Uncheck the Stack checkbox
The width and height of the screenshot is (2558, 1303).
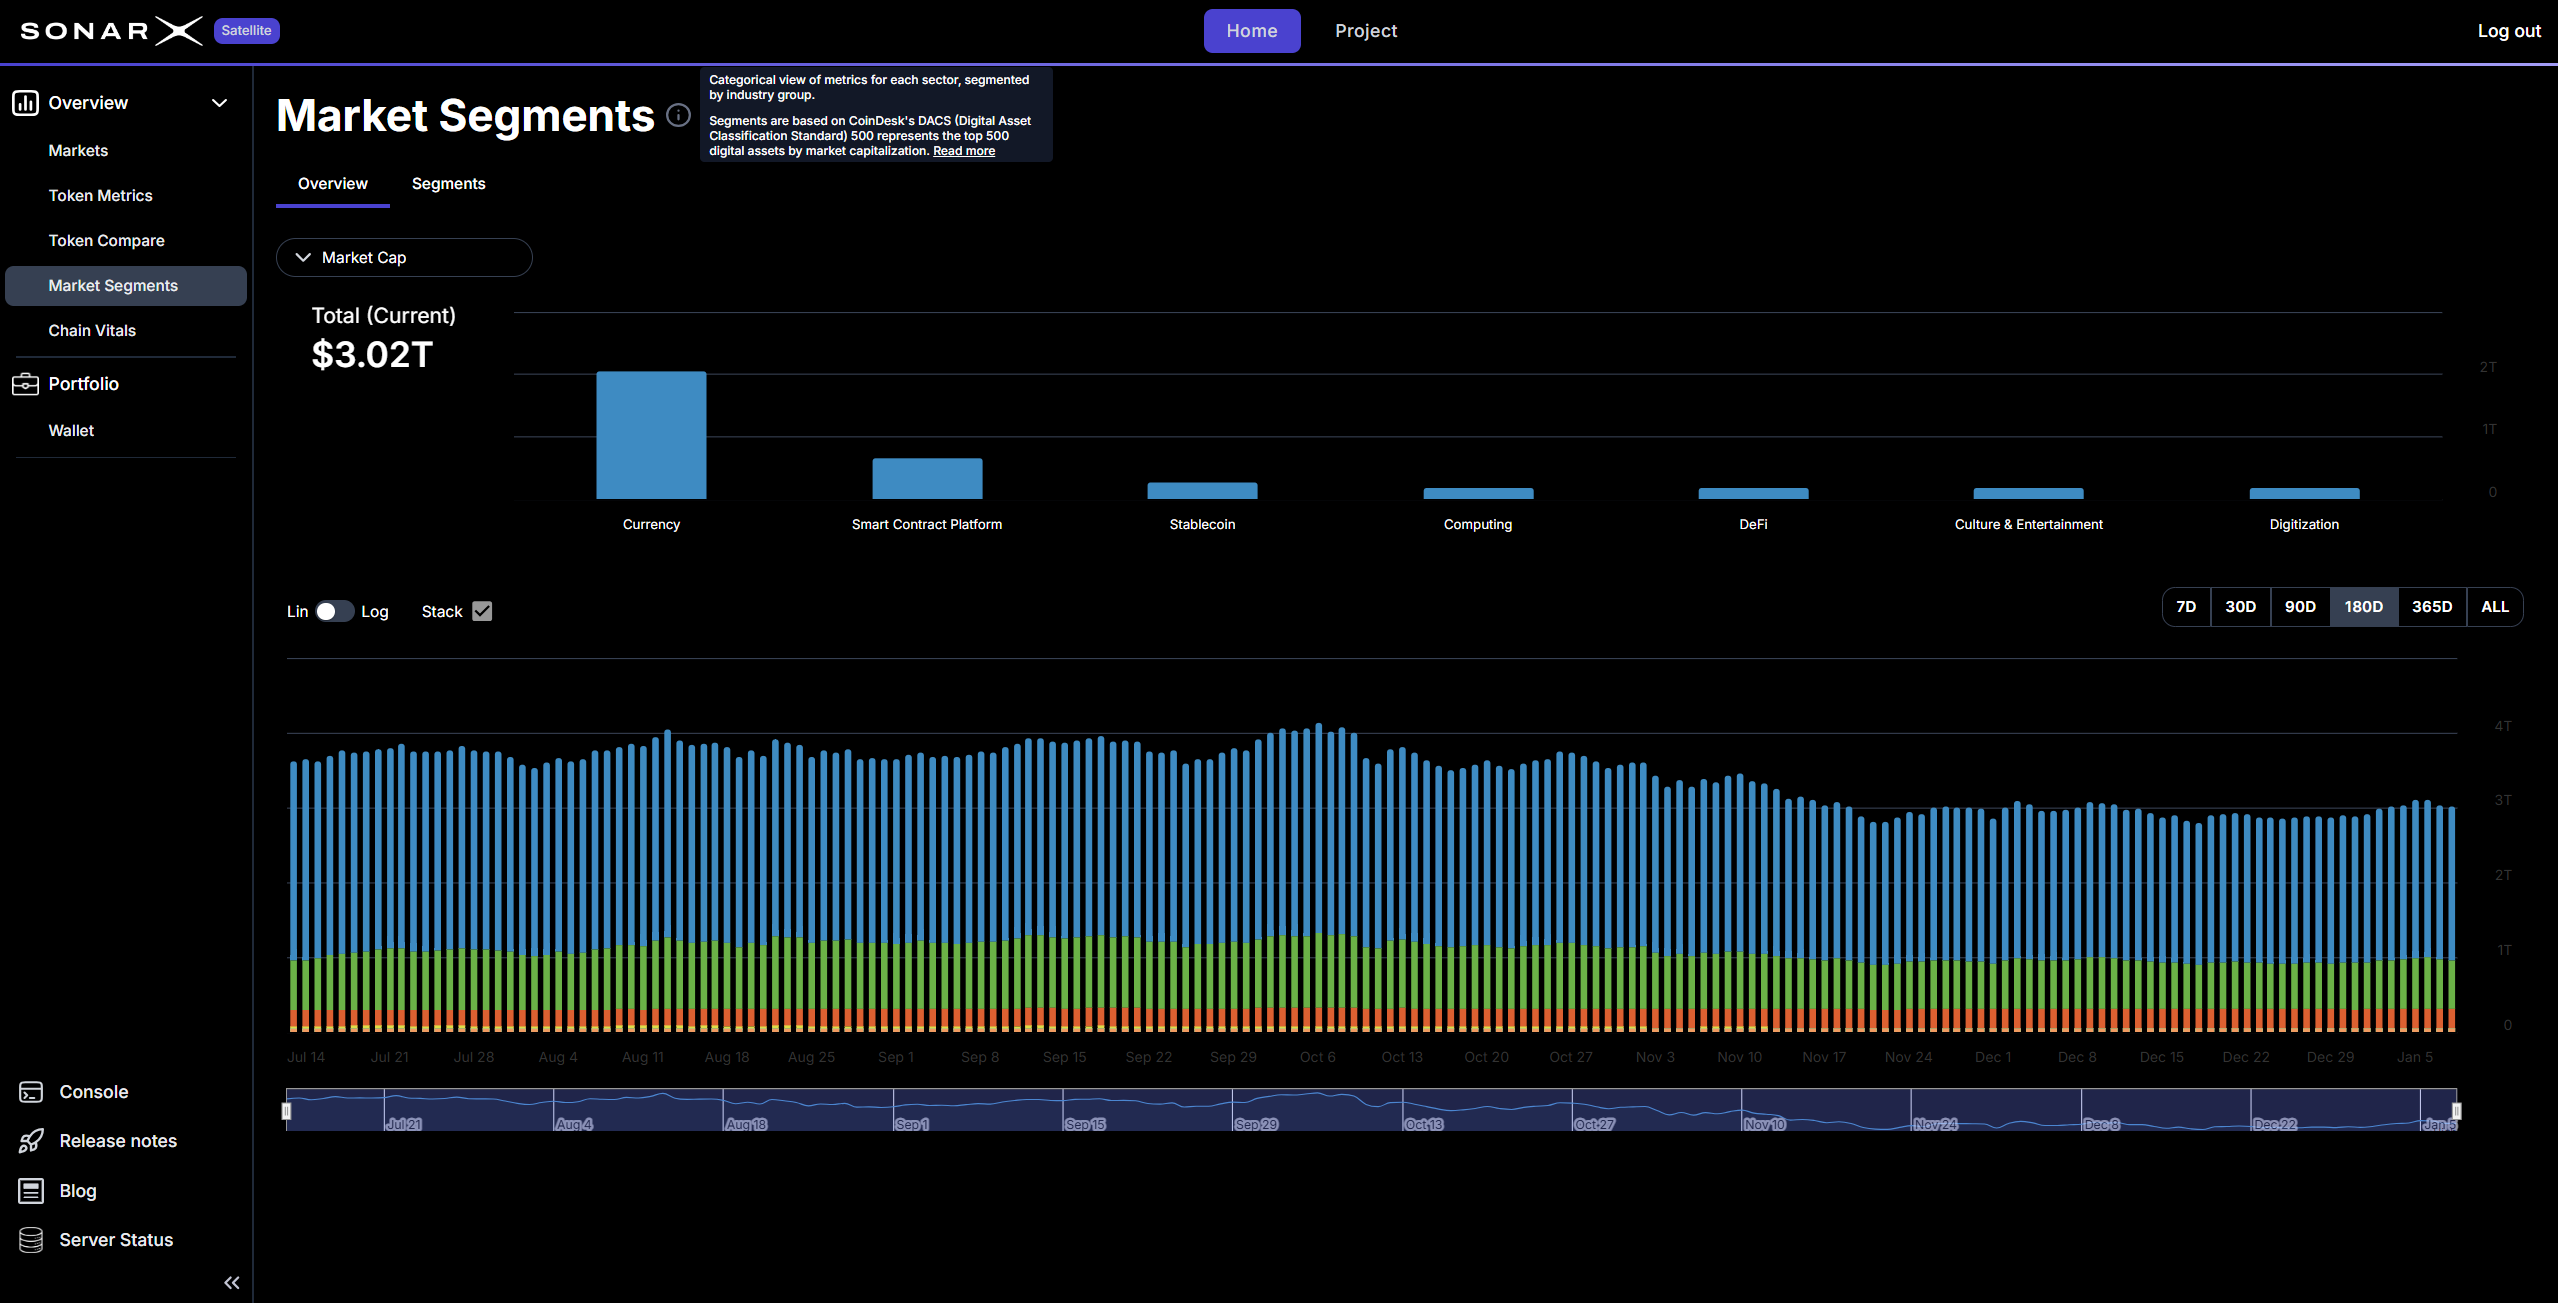[482, 611]
